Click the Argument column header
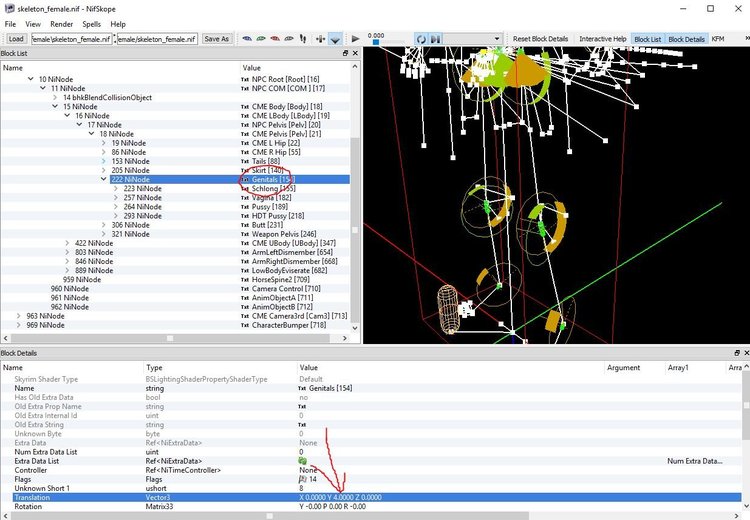750x520 pixels. 623,367
